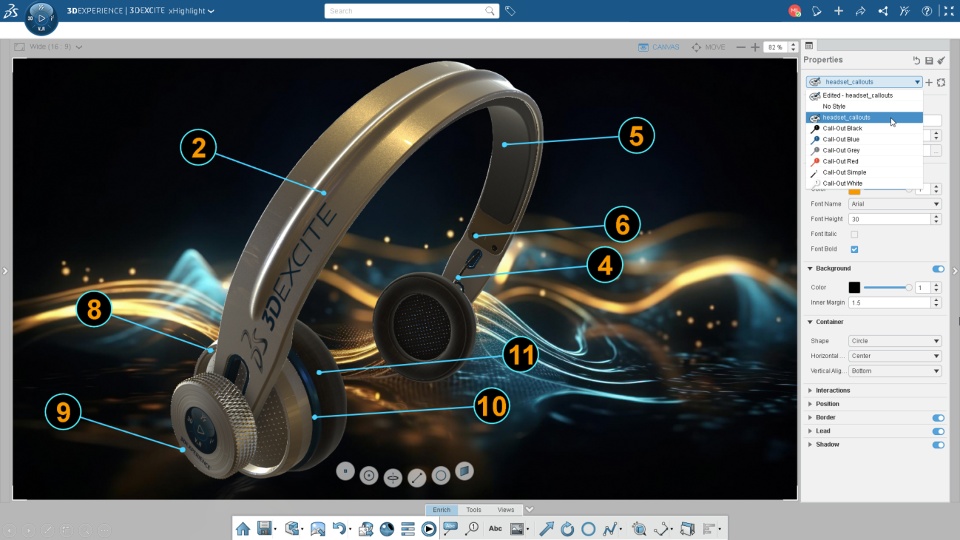This screenshot has height=540, width=960.
Task: Toggle the Border switch
Action: pyautogui.click(x=938, y=418)
